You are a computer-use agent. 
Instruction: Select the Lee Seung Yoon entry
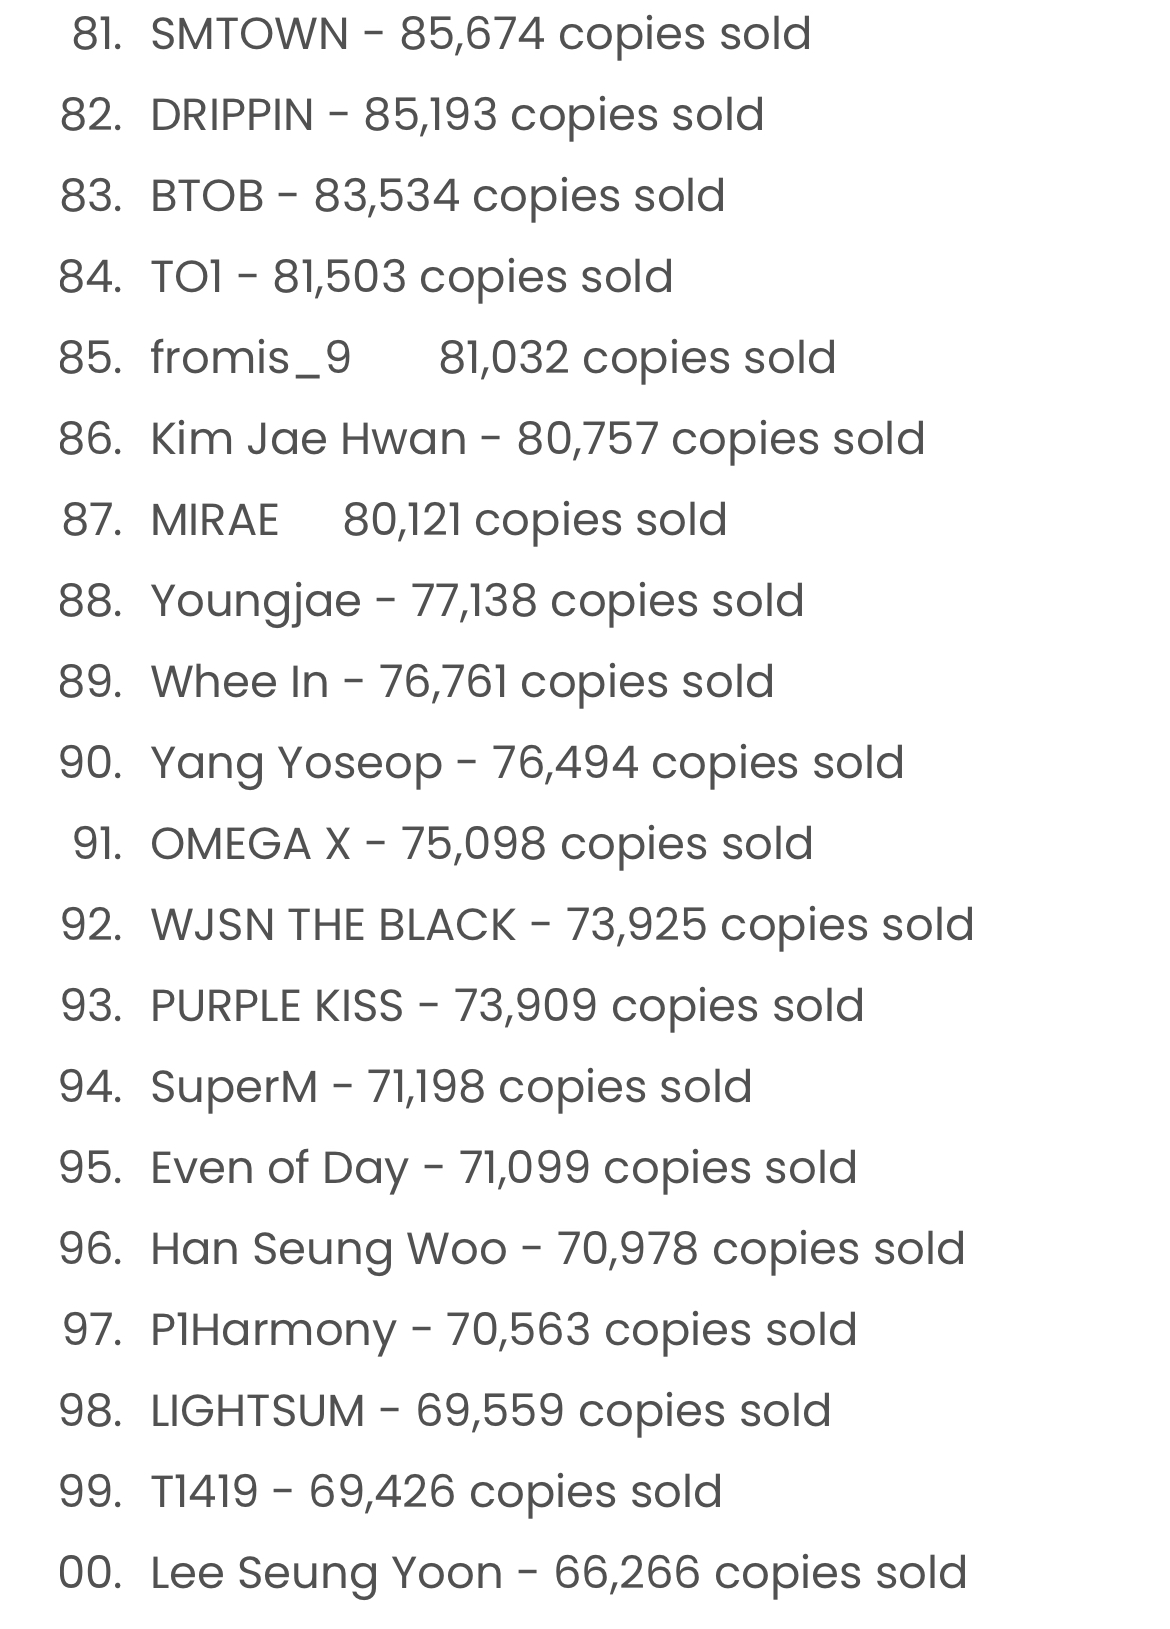(x=513, y=1573)
